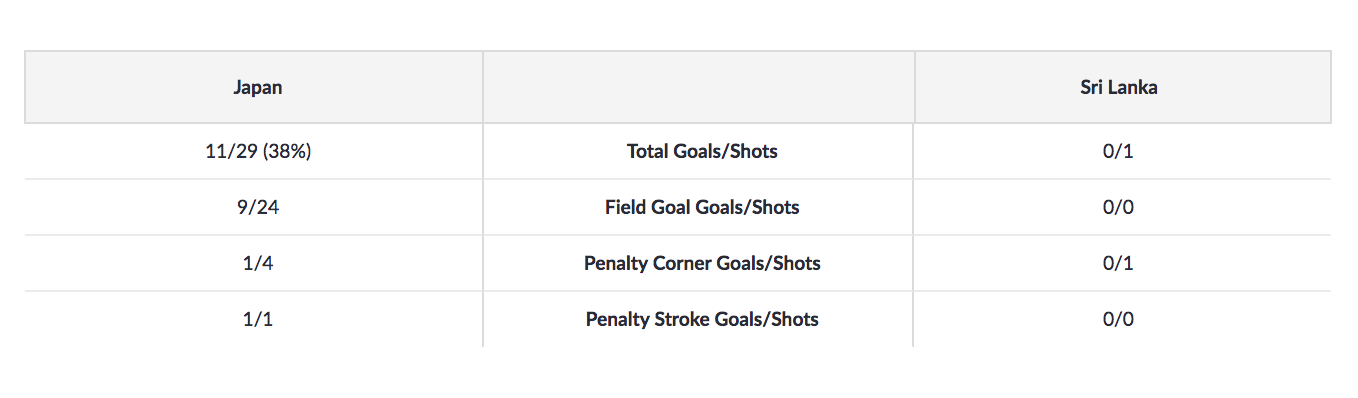1358x398 pixels.
Task: Click the (38%) percentage in Japan's total
Action: [x=285, y=152]
